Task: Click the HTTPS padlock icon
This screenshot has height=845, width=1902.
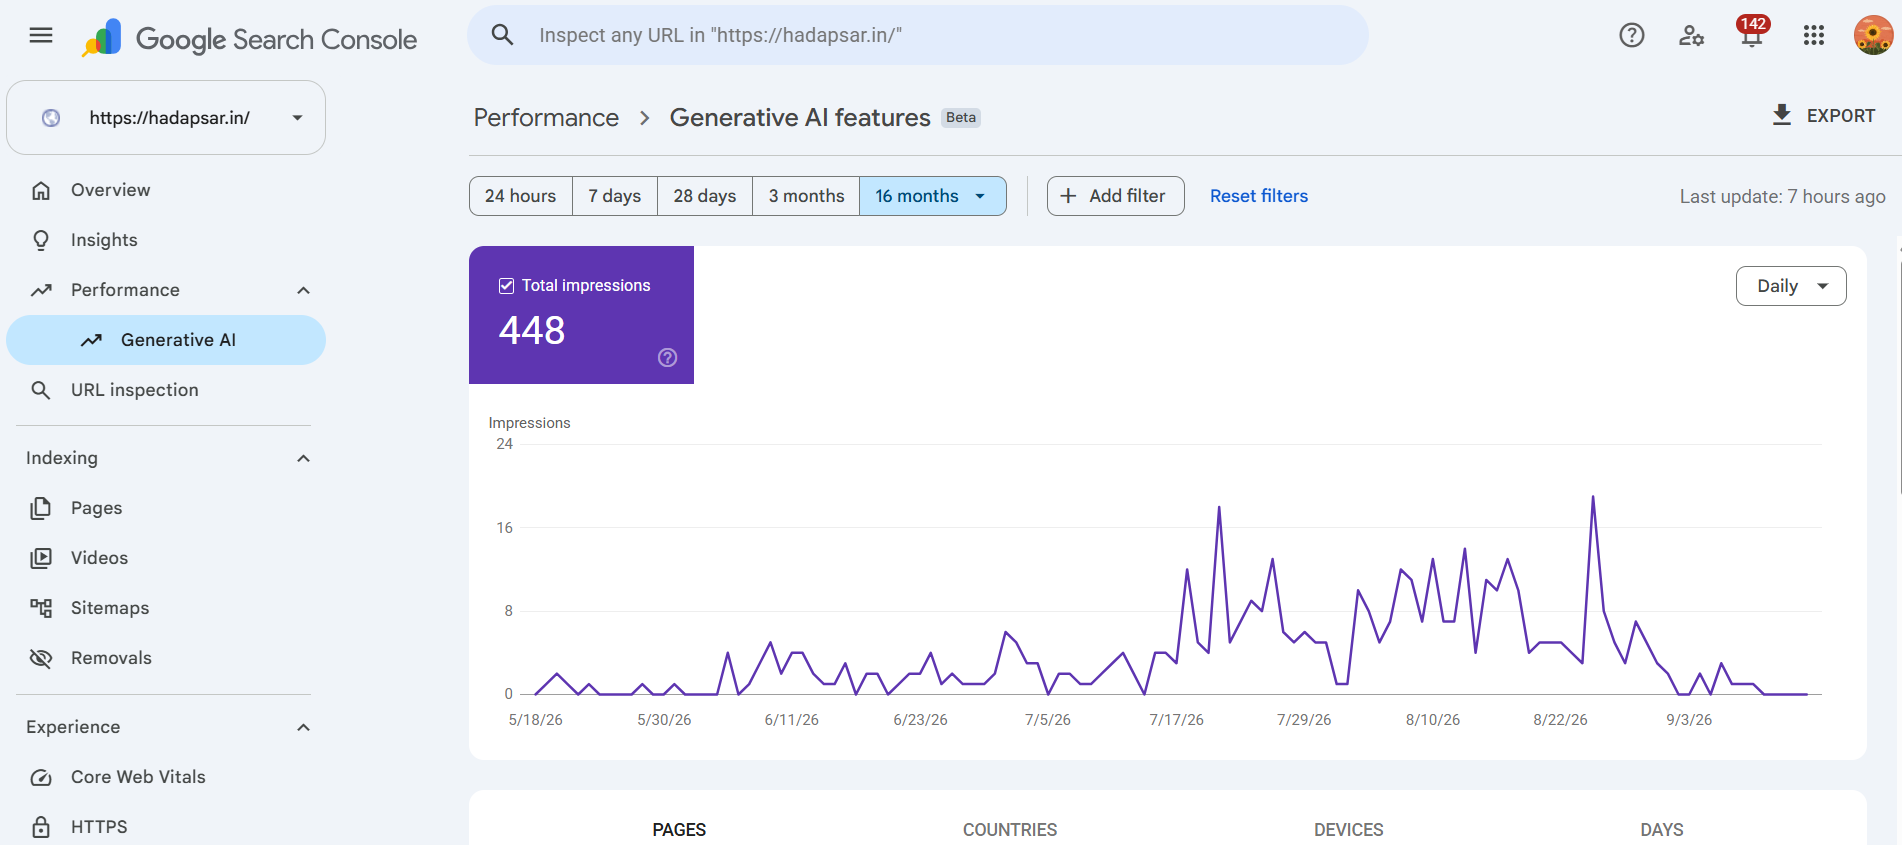Action: point(41,827)
